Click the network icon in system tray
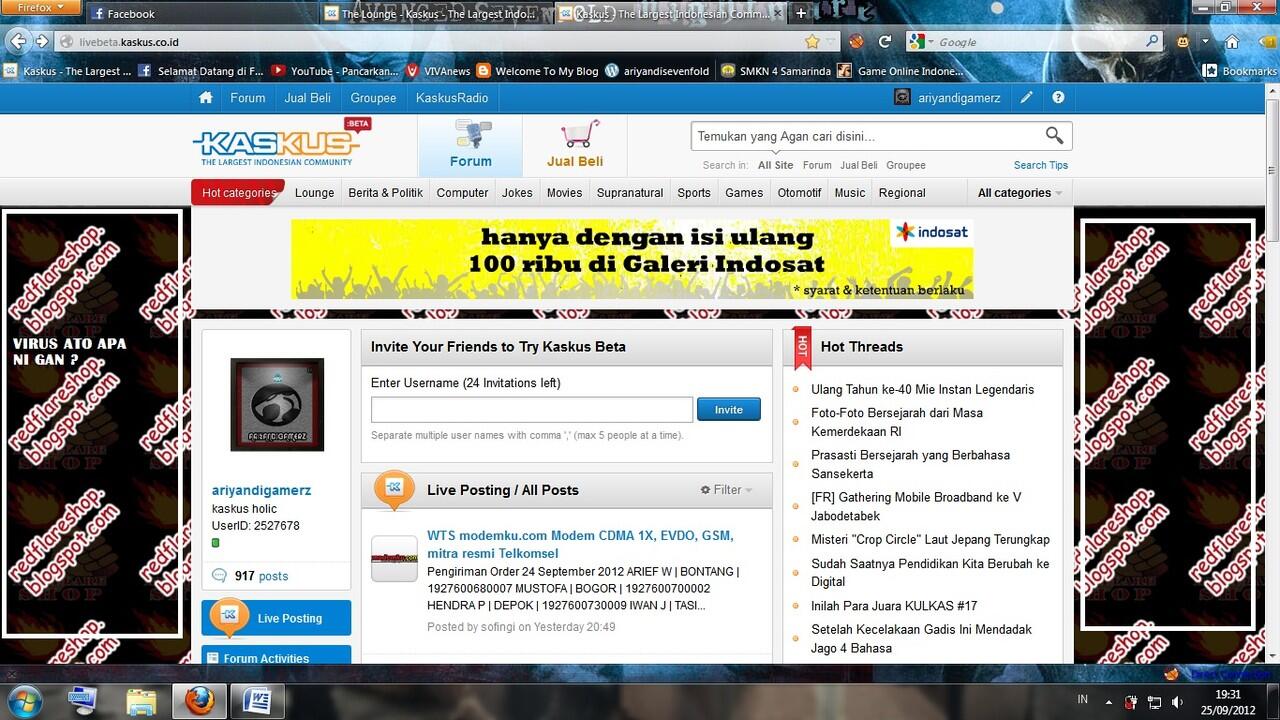1280x720 pixels. (1154, 702)
